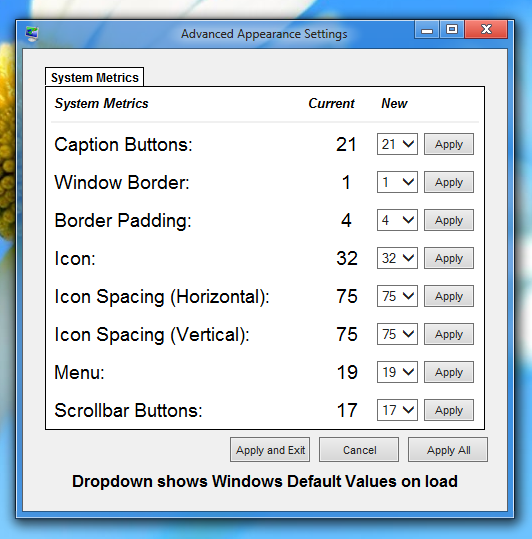
Task: Open the Icon Spacing (Vertical) dropdown
Action: [x=397, y=334]
